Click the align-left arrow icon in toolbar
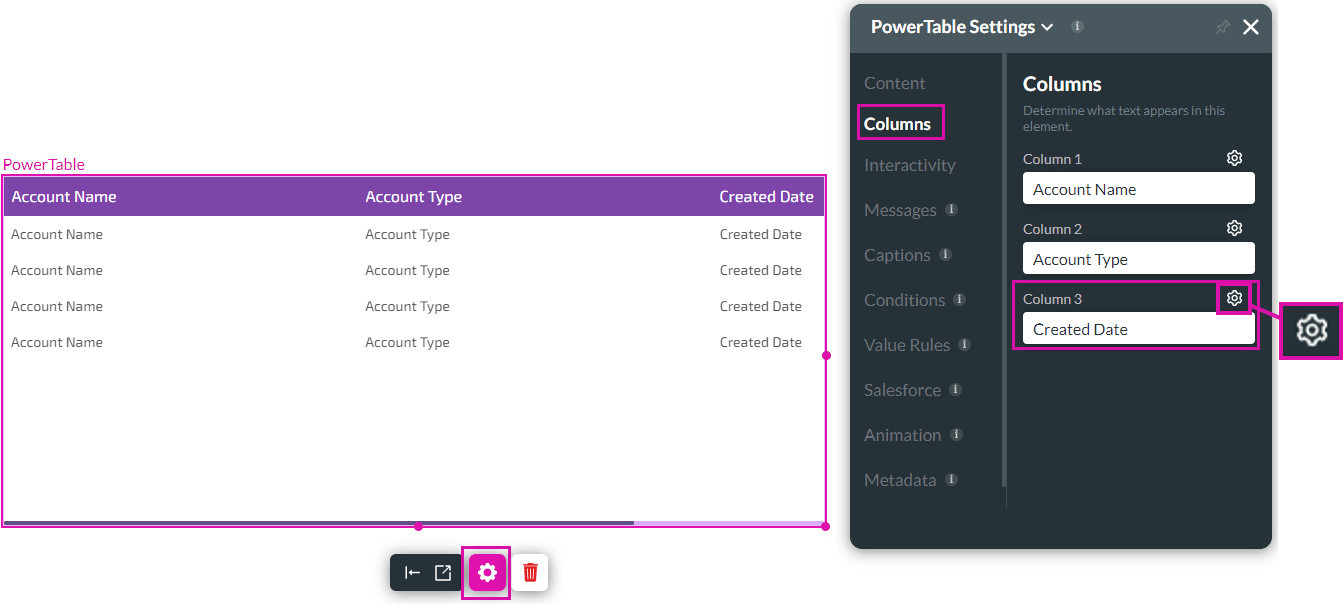This screenshot has height=604, width=1343. pos(412,572)
